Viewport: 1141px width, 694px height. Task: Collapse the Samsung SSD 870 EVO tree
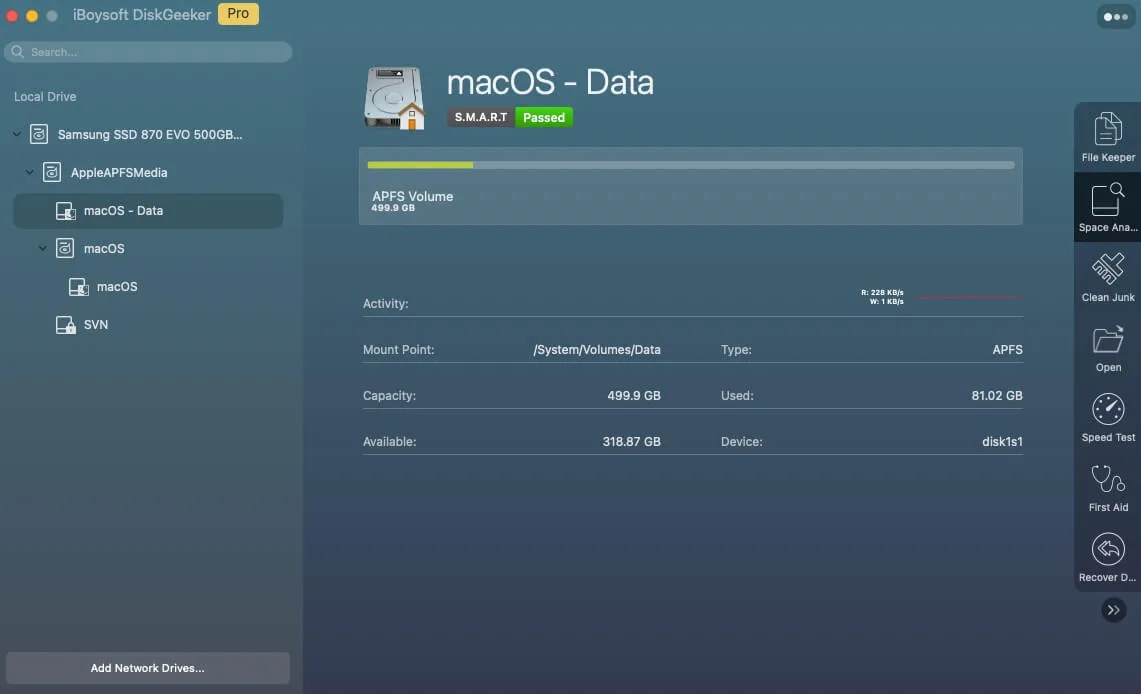[x=17, y=134]
